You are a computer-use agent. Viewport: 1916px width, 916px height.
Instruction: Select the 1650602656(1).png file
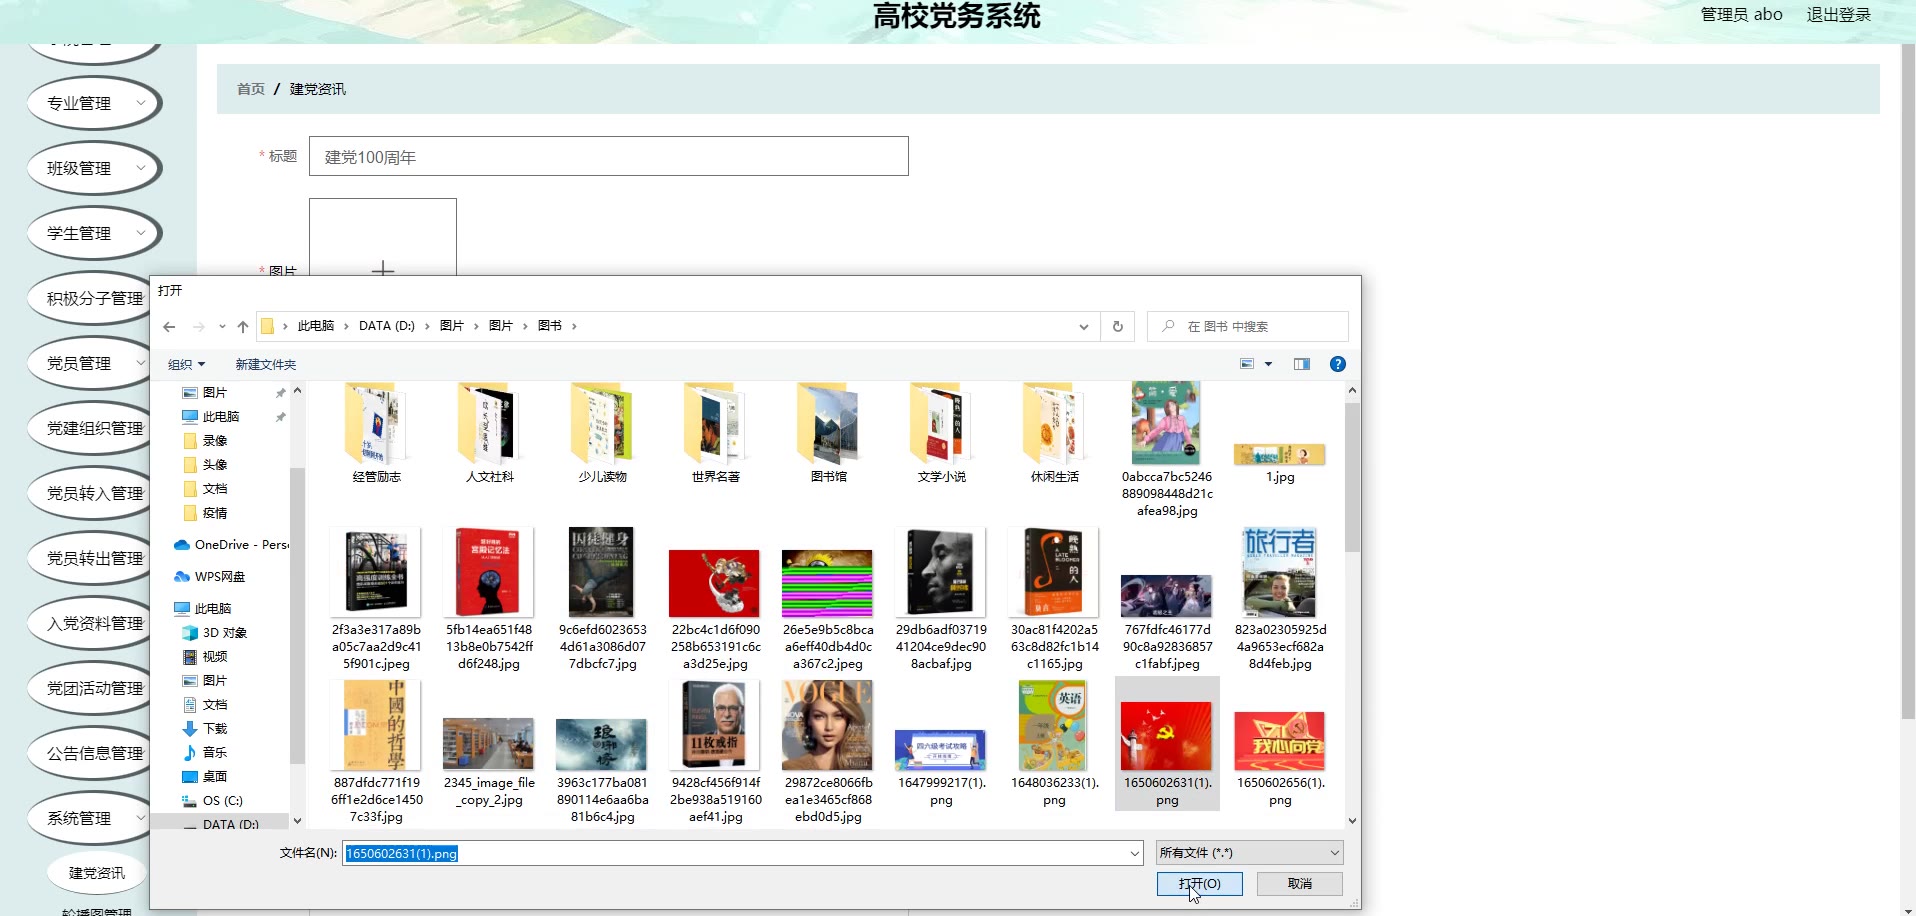tap(1280, 758)
